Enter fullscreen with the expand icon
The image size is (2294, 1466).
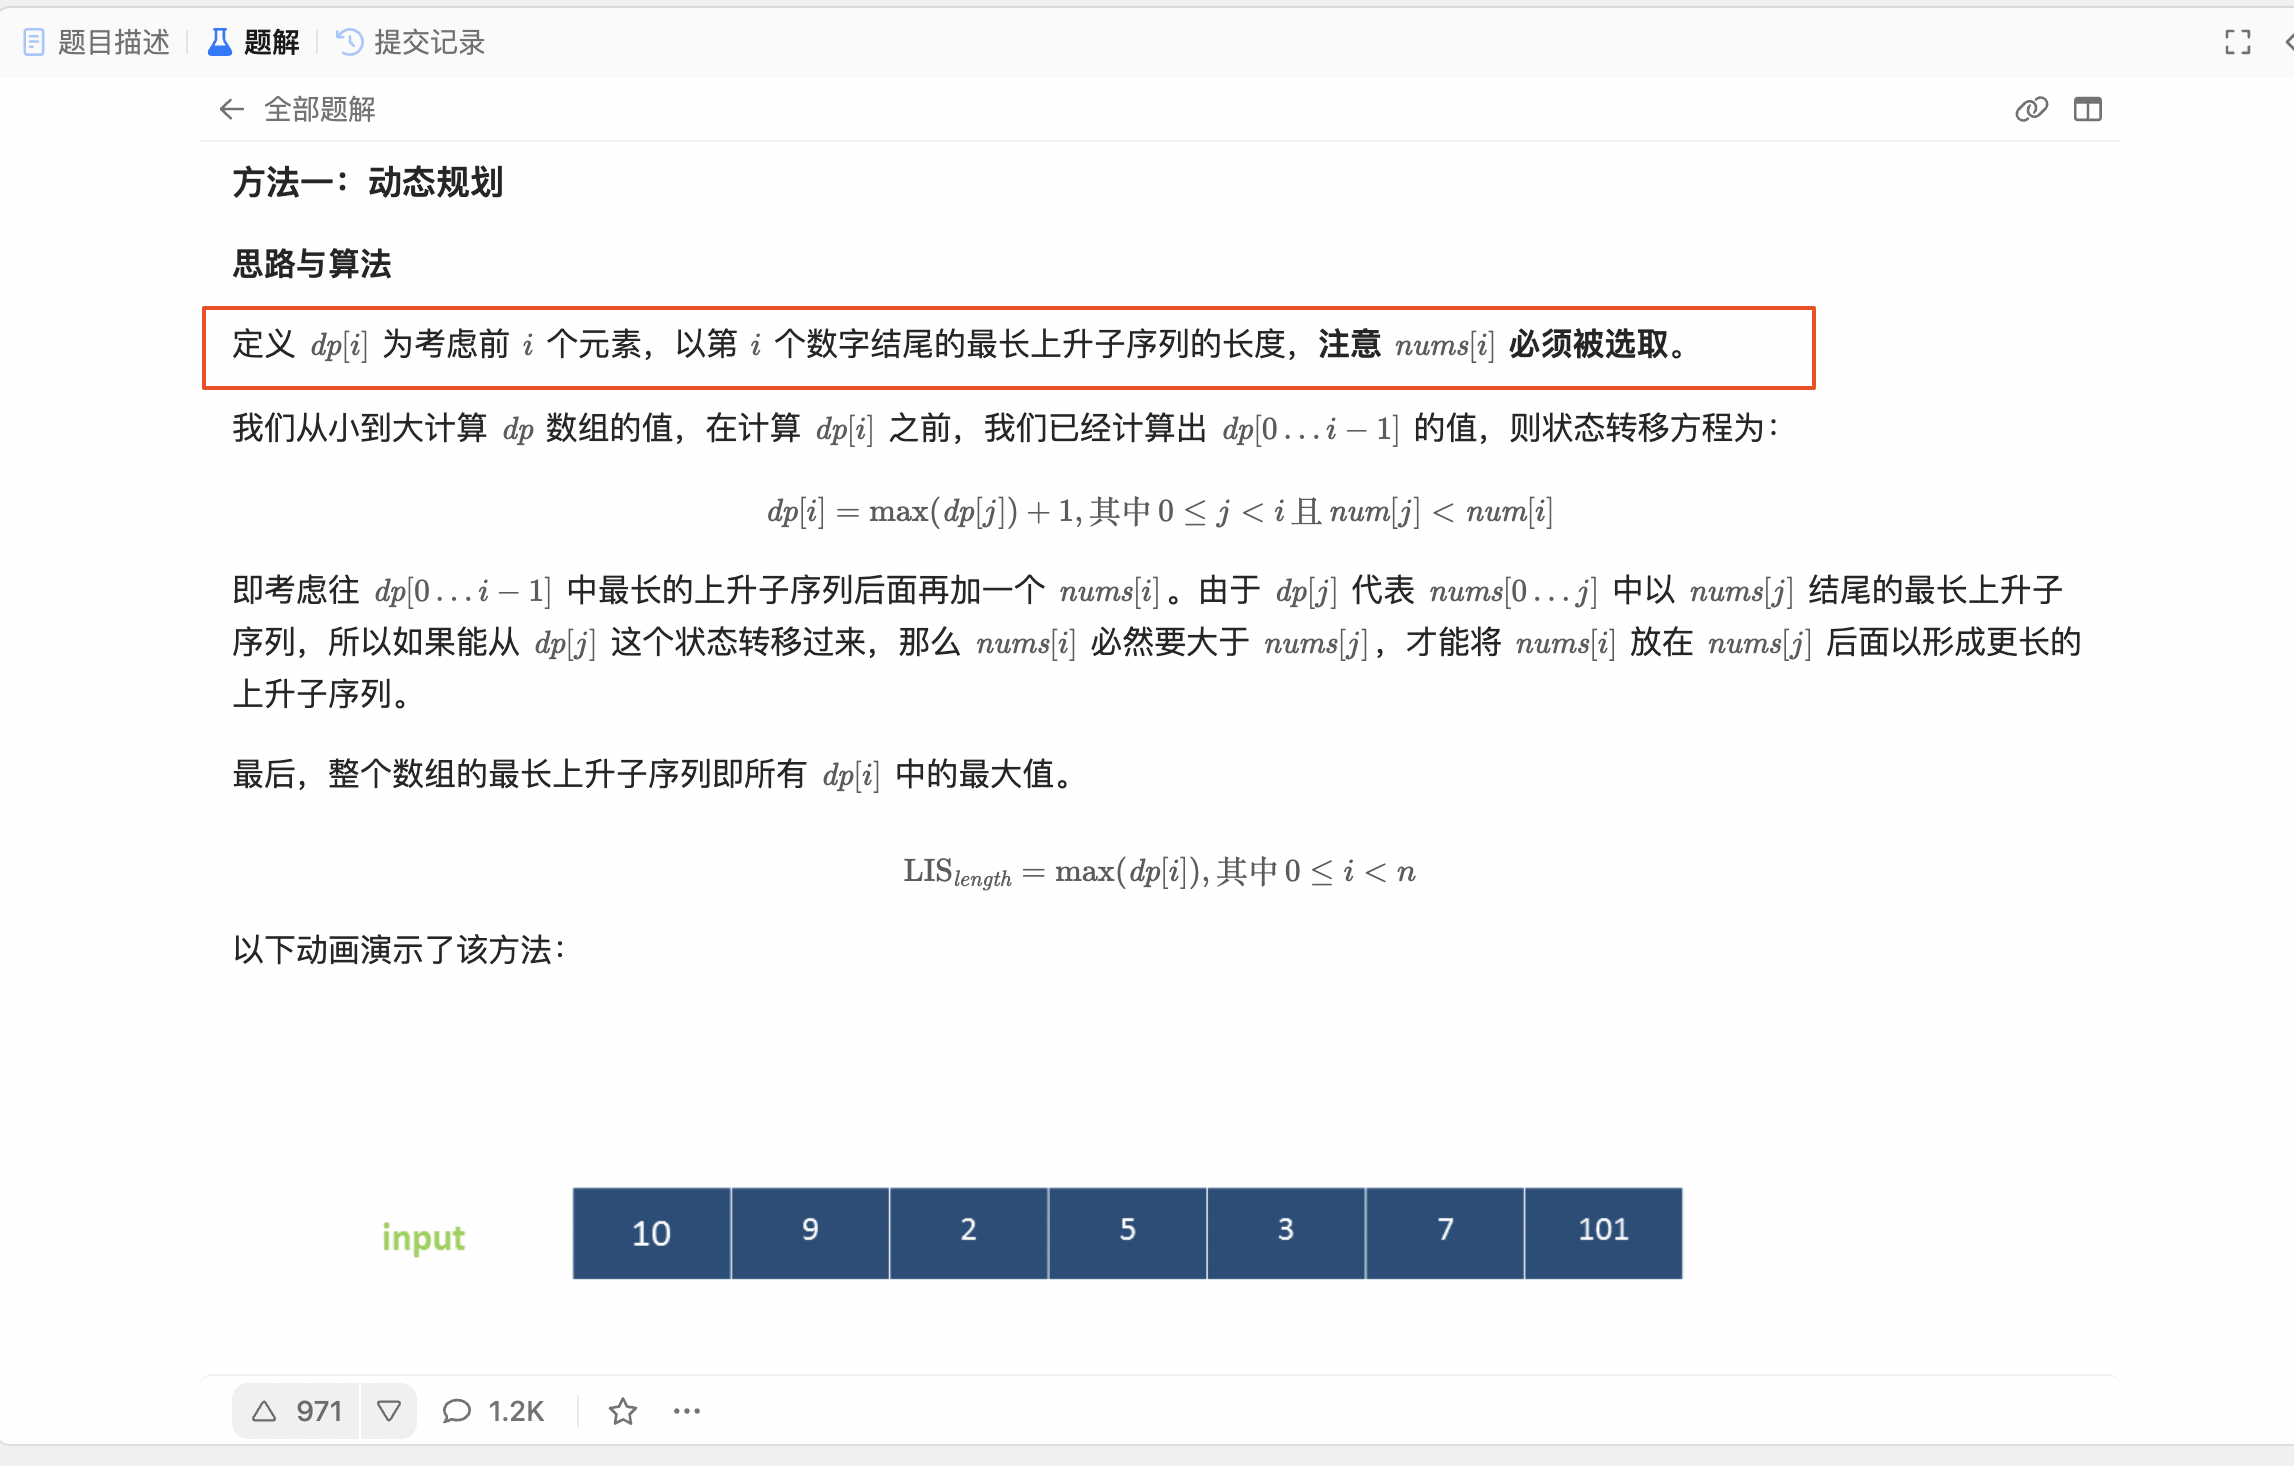pyautogui.click(x=2237, y=43)
